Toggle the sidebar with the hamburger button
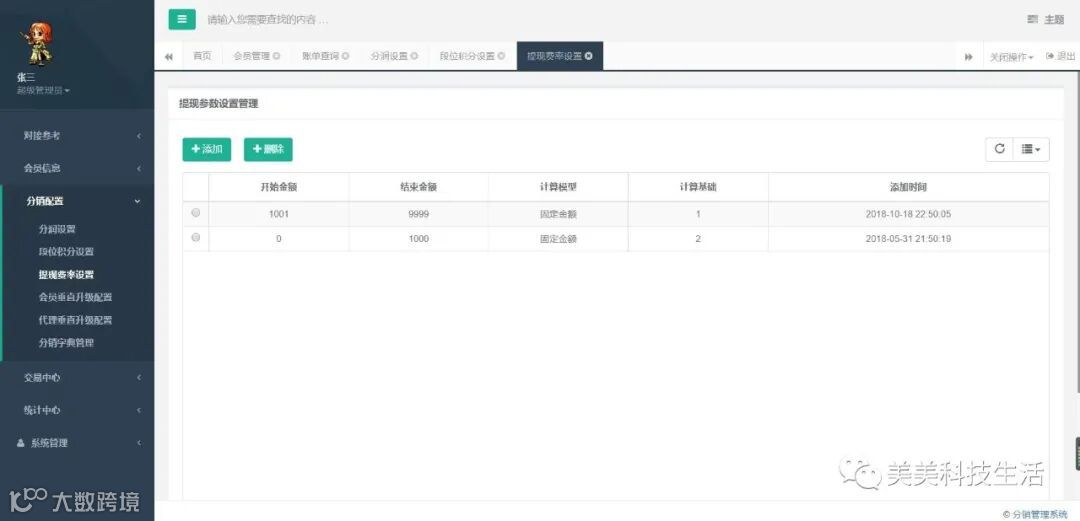Screen dimensions: 1080x521 pyautogui.click(x=182, y=19)
